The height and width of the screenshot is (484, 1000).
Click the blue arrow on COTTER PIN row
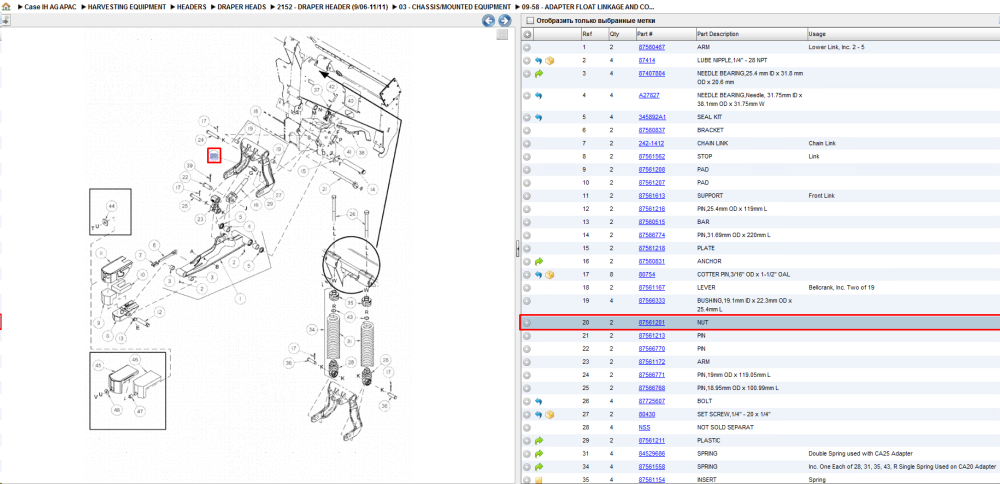(538, 275)
